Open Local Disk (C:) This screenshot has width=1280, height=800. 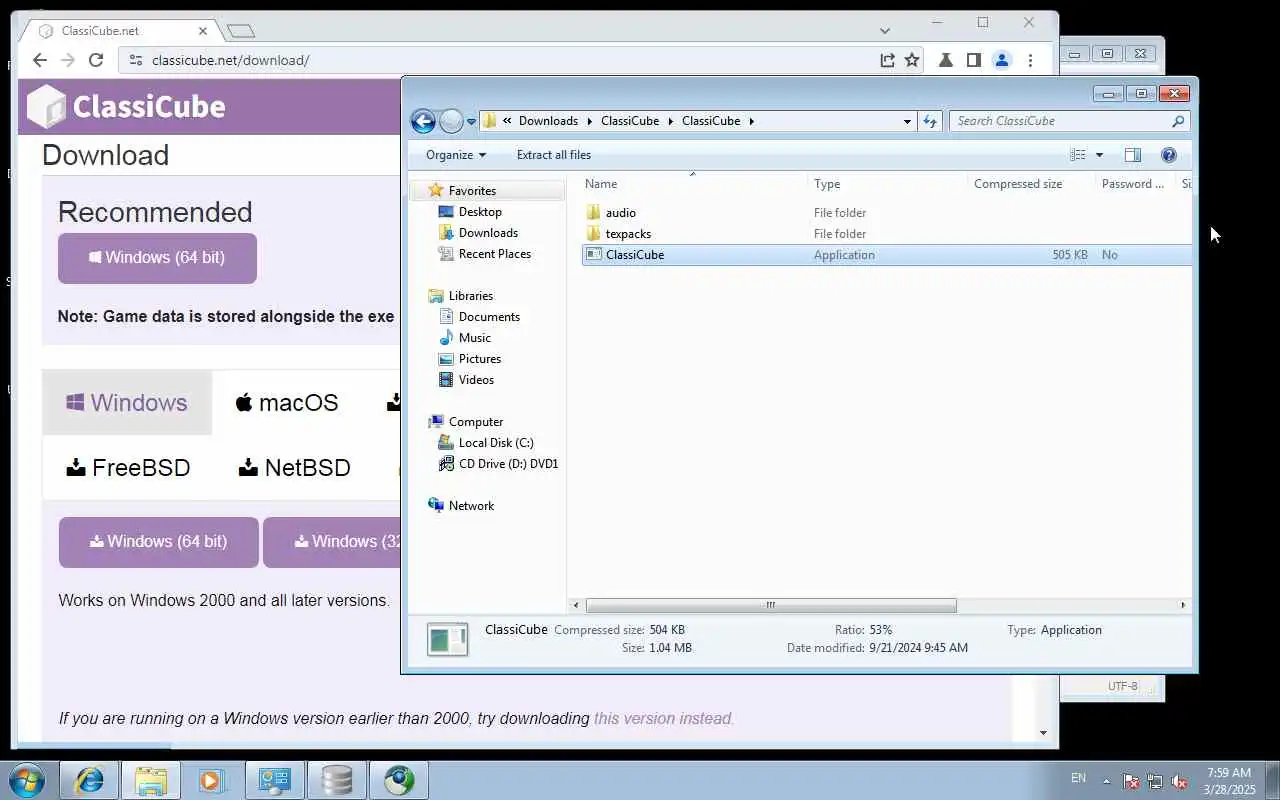pyautogui.click(x=495, y=443)
